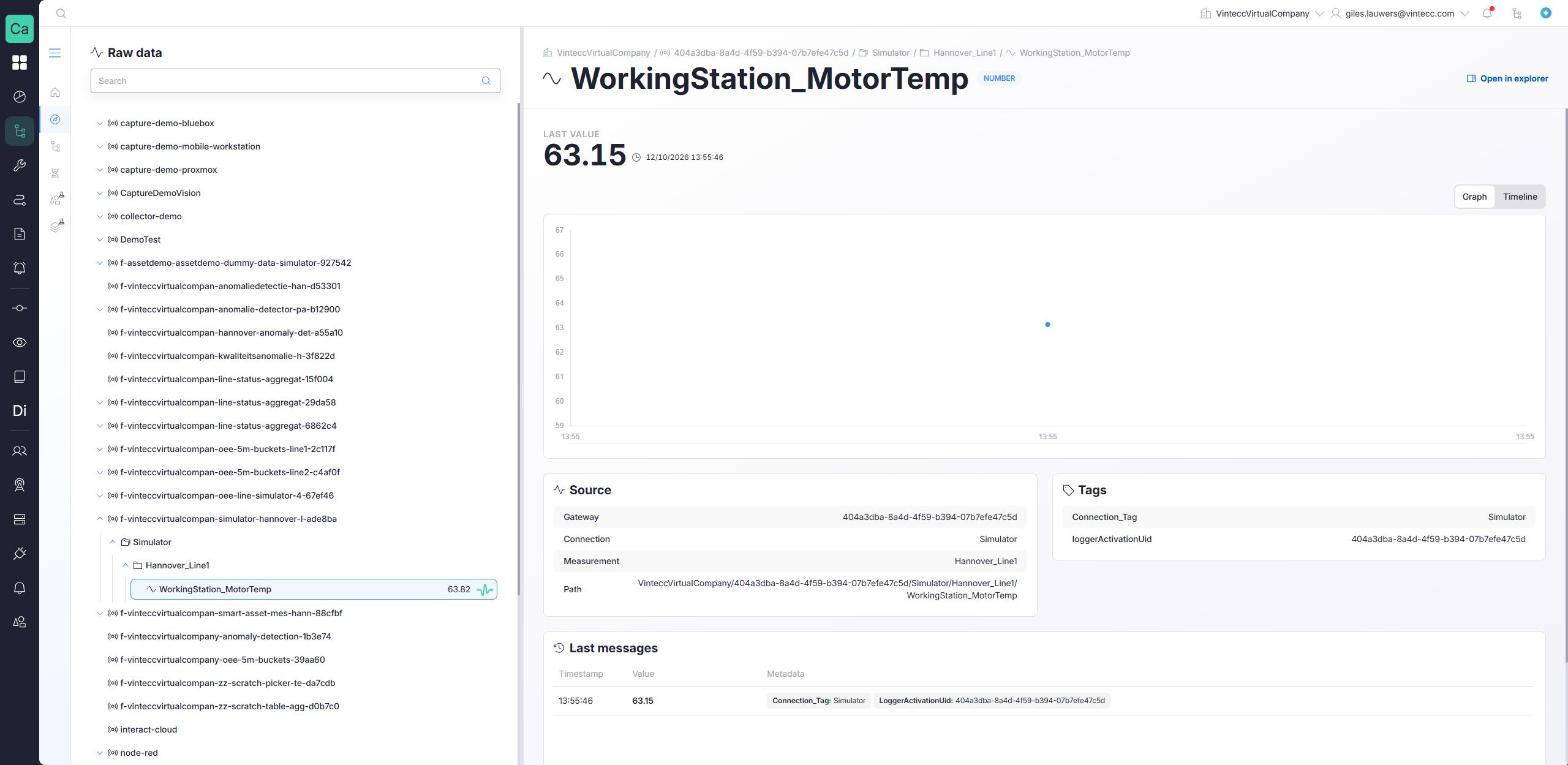Collapse the Hannover_Line1 folder node
Screen dimensions: 1568x765
pos(125,565)
